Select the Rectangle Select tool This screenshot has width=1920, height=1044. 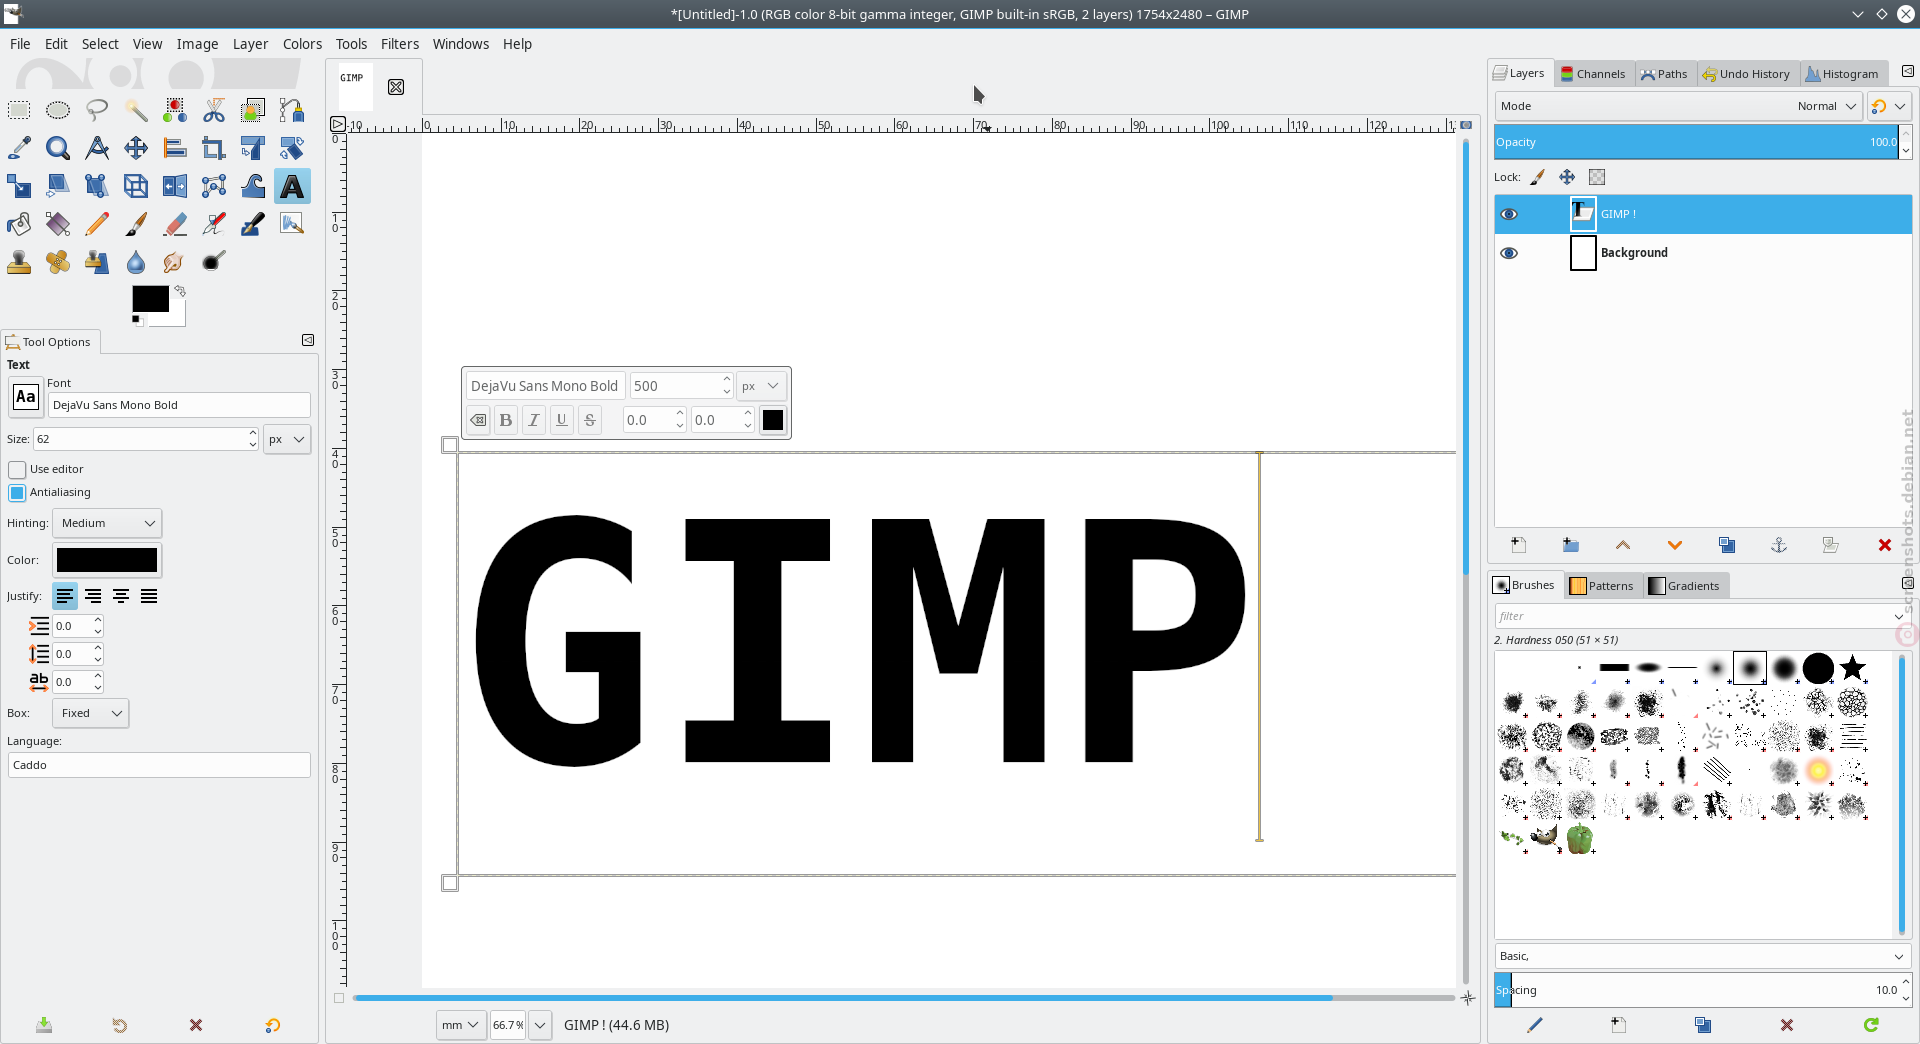(x=19, y=110)
